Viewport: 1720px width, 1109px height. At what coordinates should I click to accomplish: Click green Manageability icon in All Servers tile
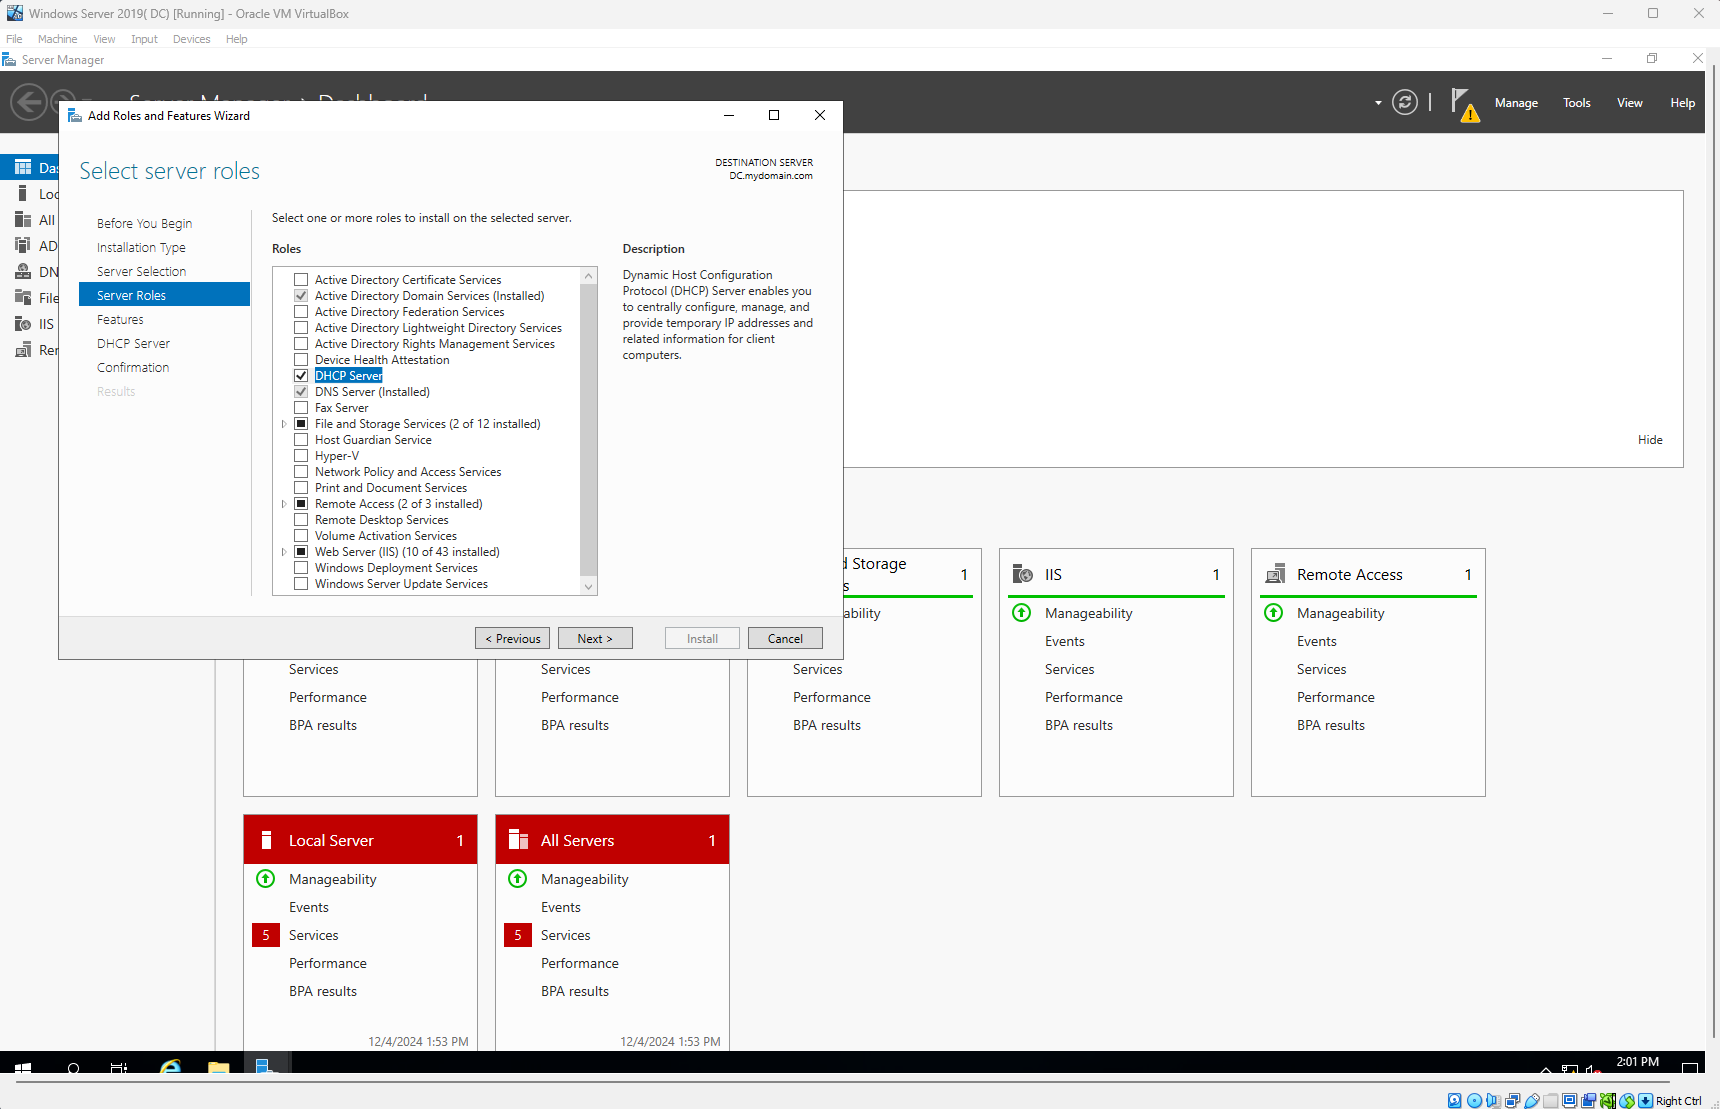[x=518, y=878]
